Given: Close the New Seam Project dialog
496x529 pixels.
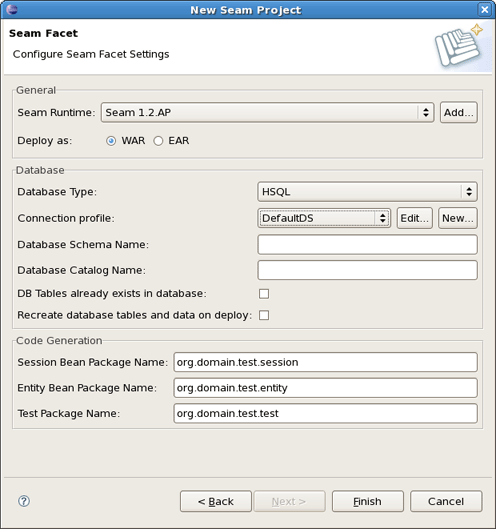Looking at the screenshot, I should coord(485,9).
